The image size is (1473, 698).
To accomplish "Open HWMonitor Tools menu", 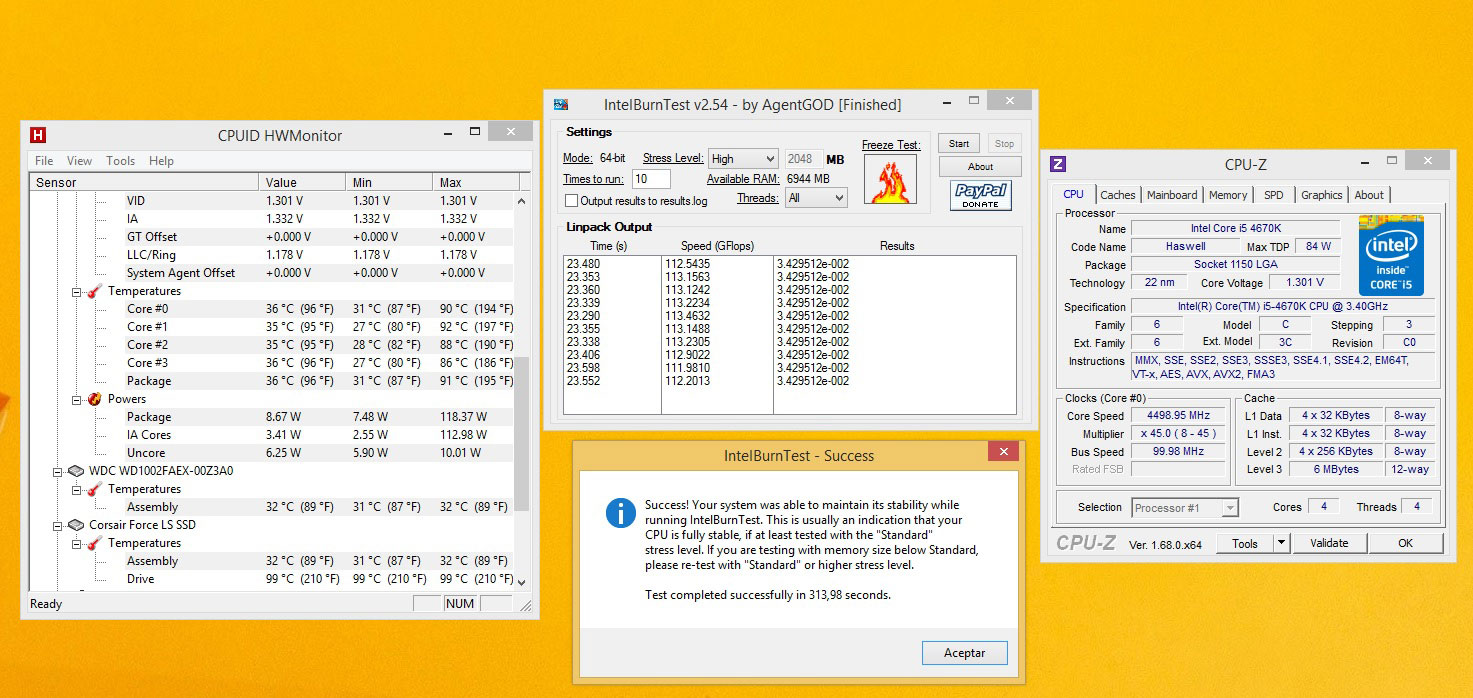I will 120,160.
